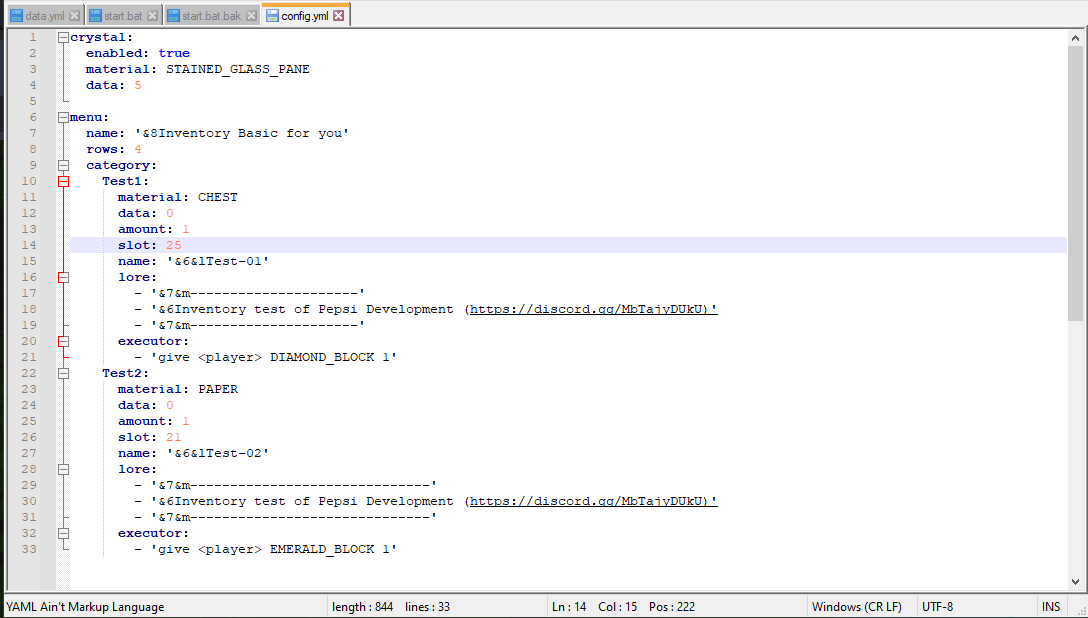Click Windows (CR LF) line ending status
This screenshot has height=618, width=1088.
click(x=856, y=607)
